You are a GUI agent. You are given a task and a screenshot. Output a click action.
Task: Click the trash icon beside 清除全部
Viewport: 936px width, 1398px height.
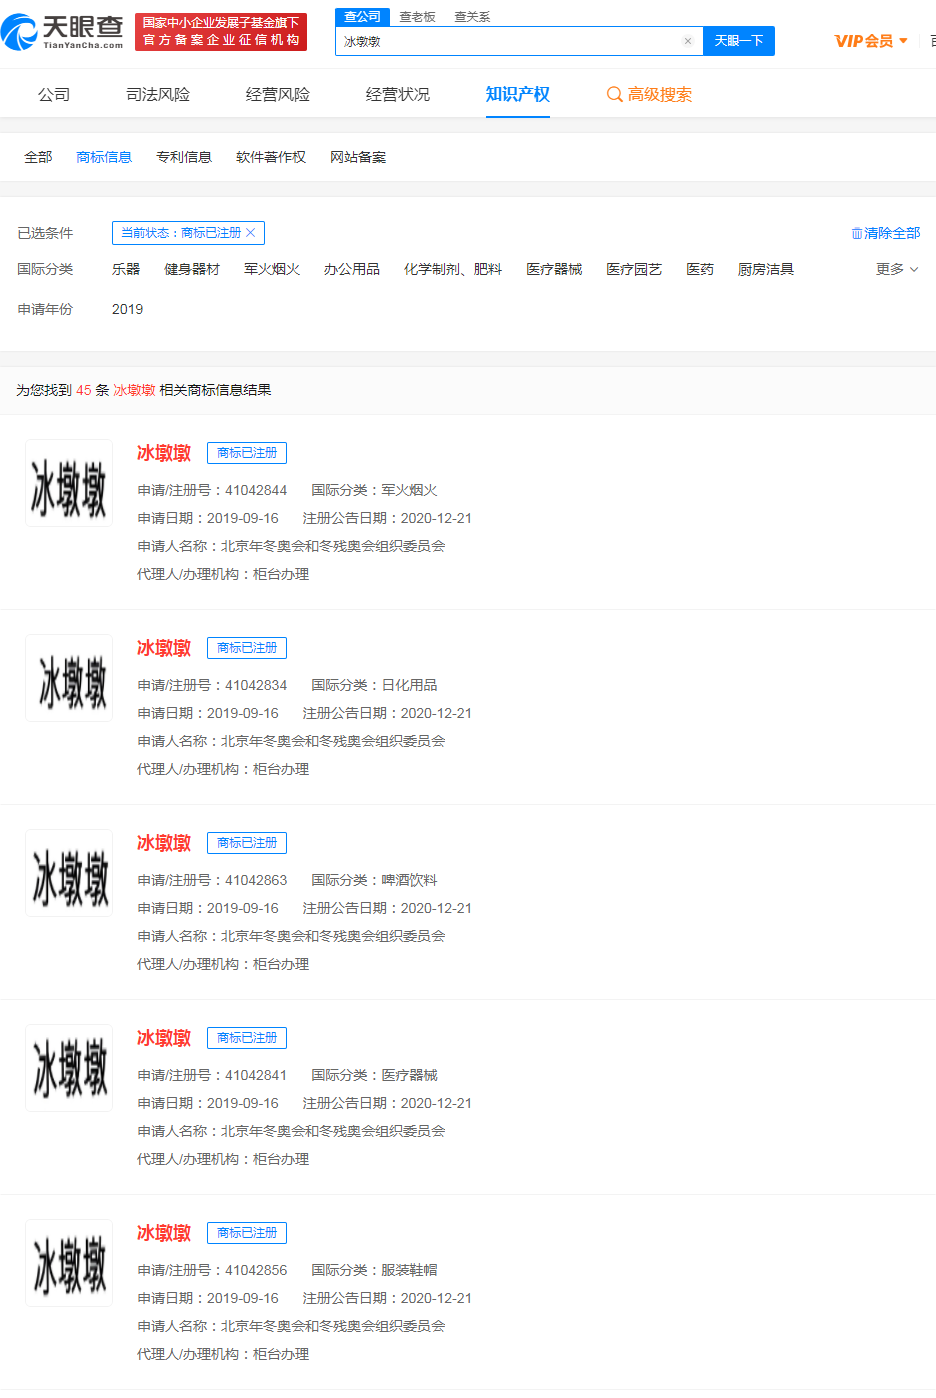coord(857,232)
